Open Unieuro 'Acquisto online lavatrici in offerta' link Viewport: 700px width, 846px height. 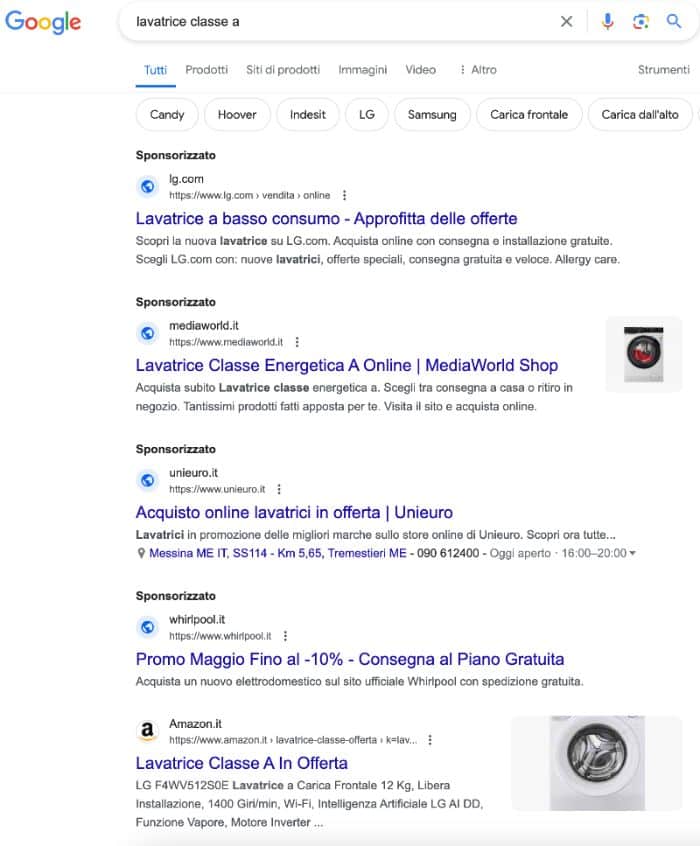[x=294, y=513]
